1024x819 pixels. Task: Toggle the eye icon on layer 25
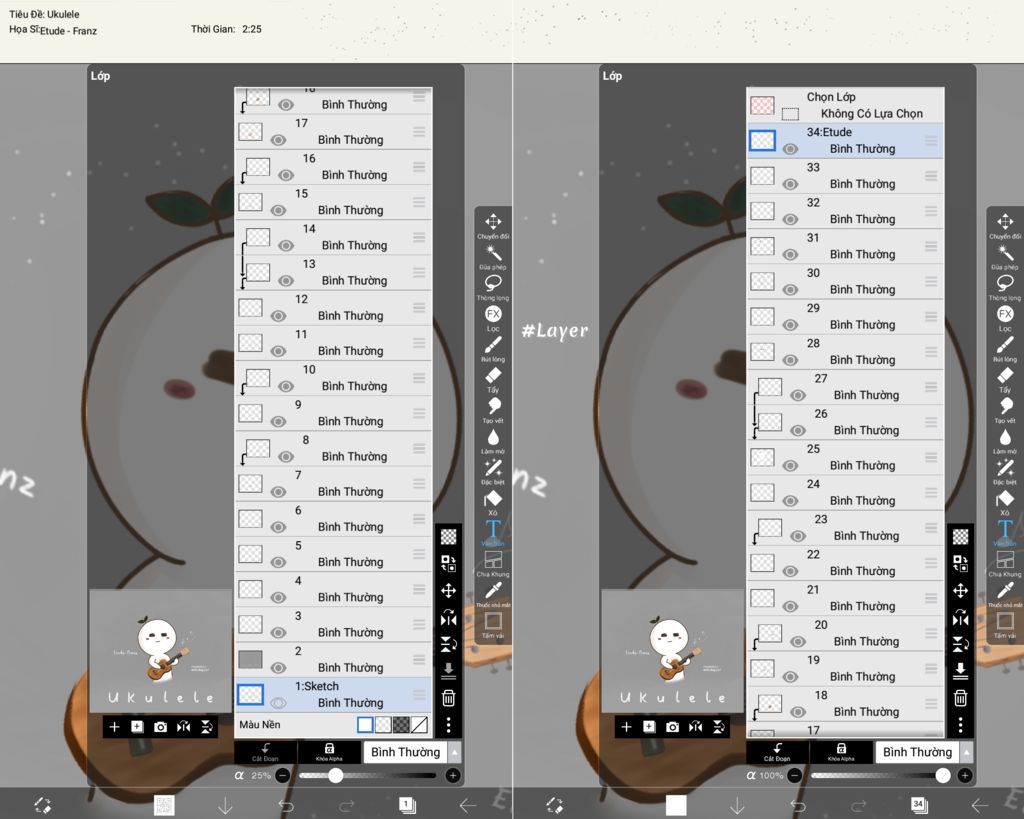pos(790,466)
